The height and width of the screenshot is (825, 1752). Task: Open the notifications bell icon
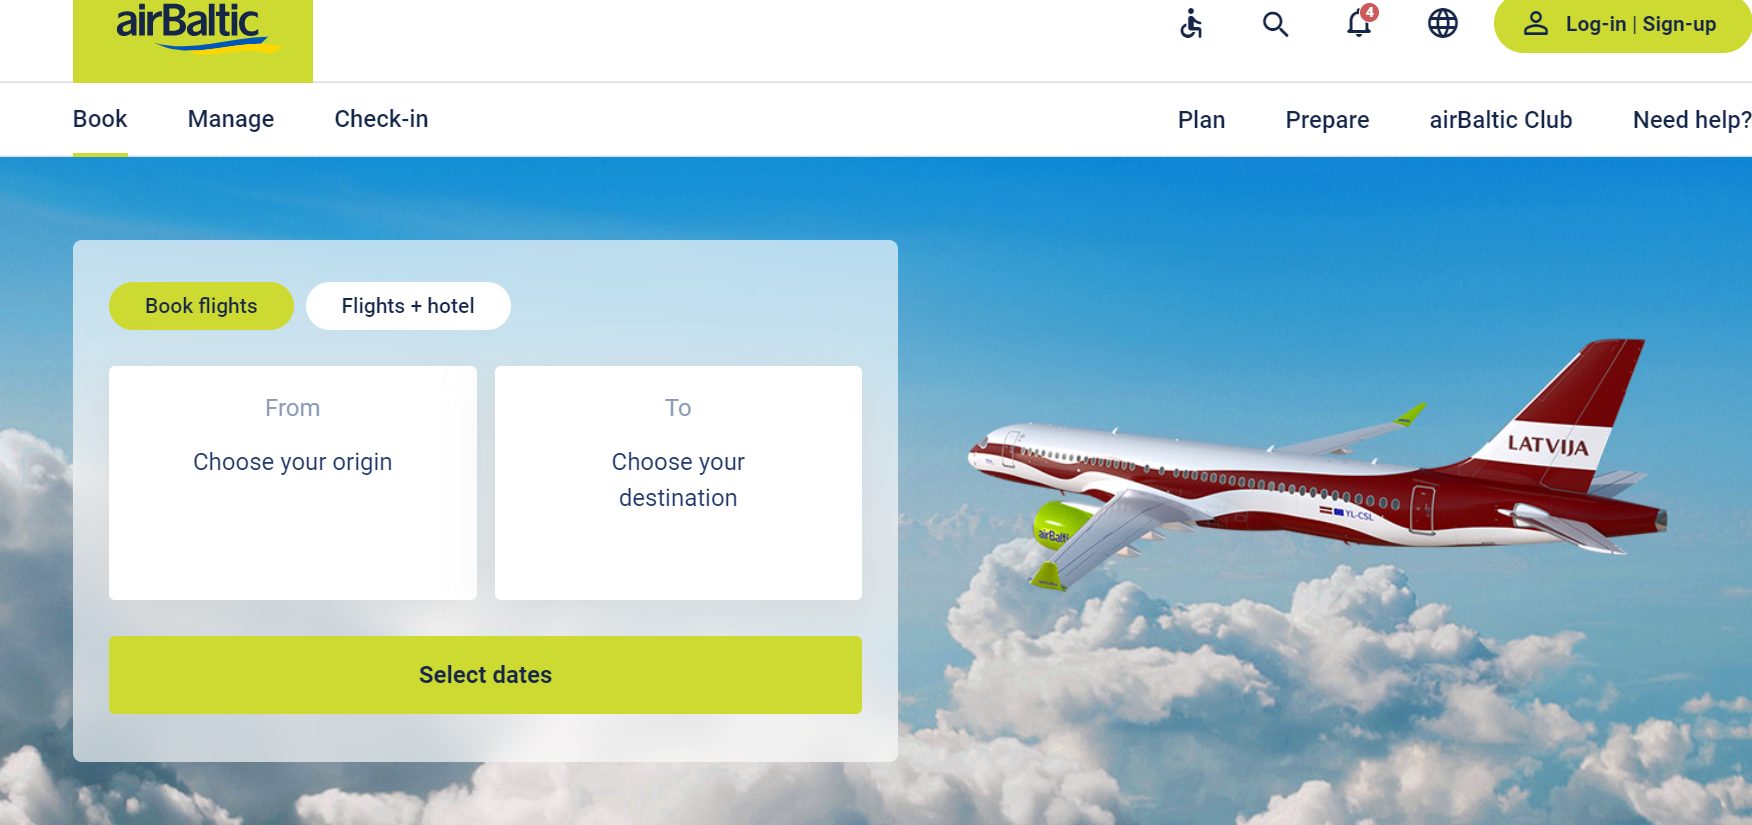(1360, 22)
